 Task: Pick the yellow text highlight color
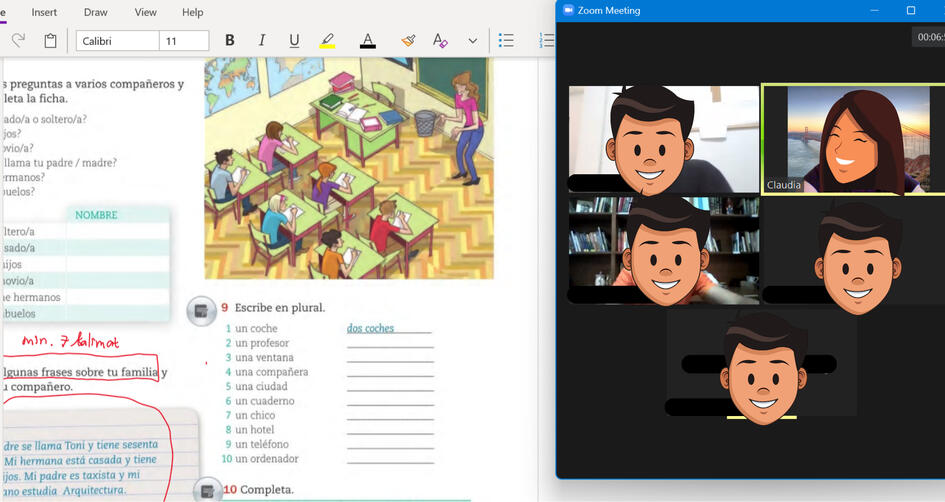click(x=327, y=41)
